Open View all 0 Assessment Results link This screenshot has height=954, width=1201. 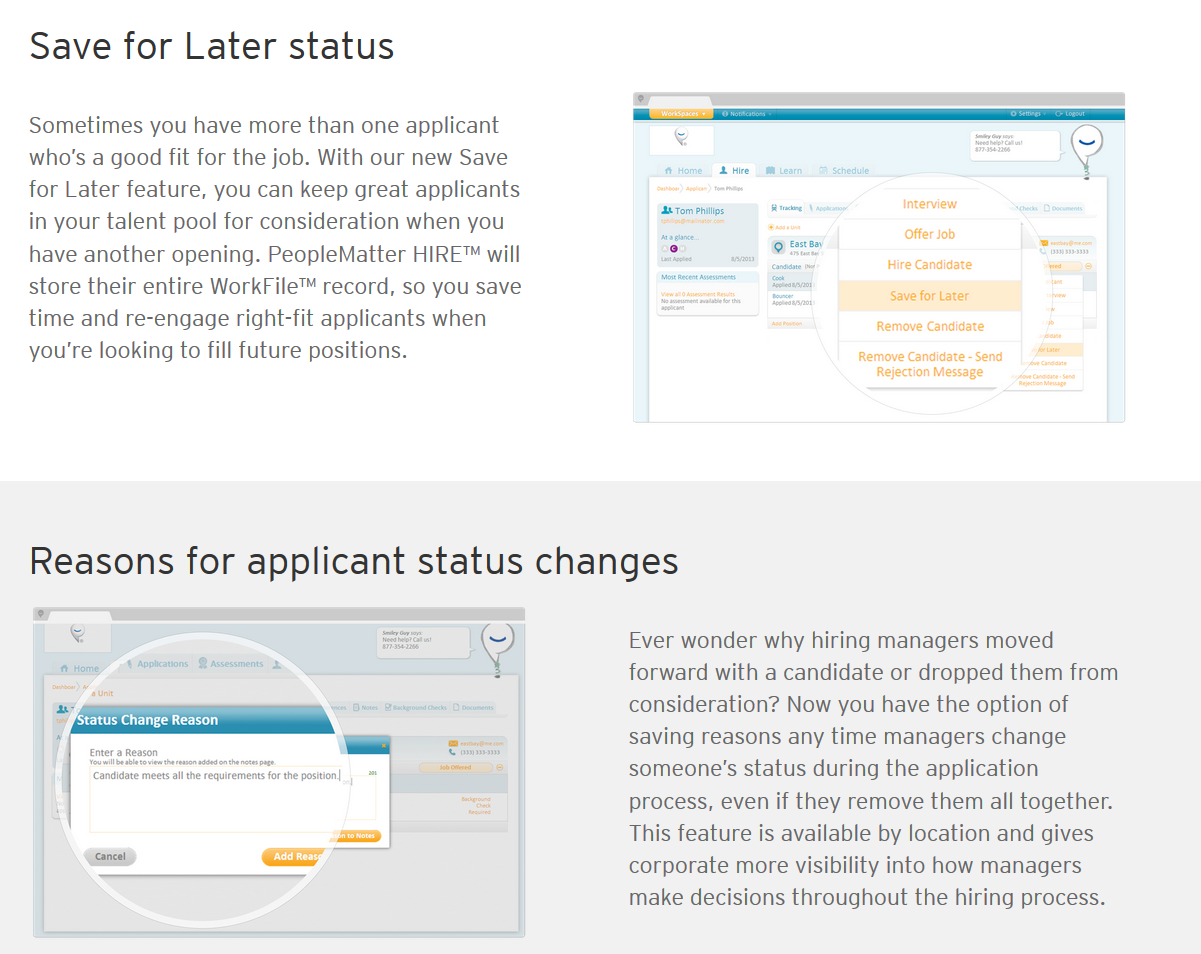pyautogui.click(x=698, y=294)
